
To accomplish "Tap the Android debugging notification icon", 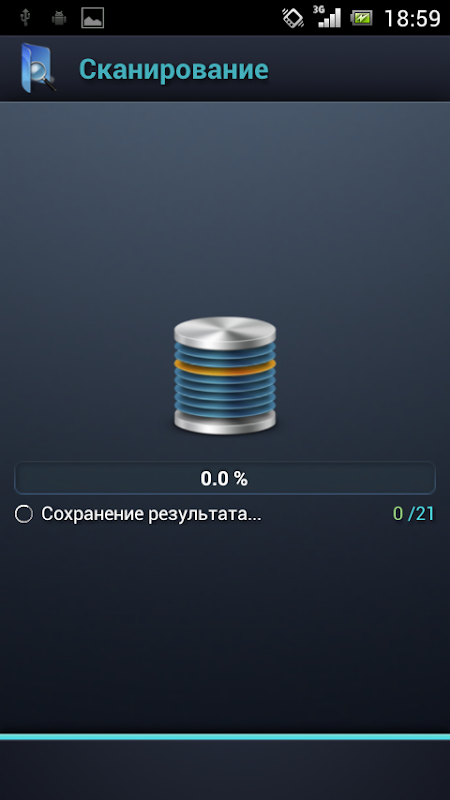I will (59, 18).
